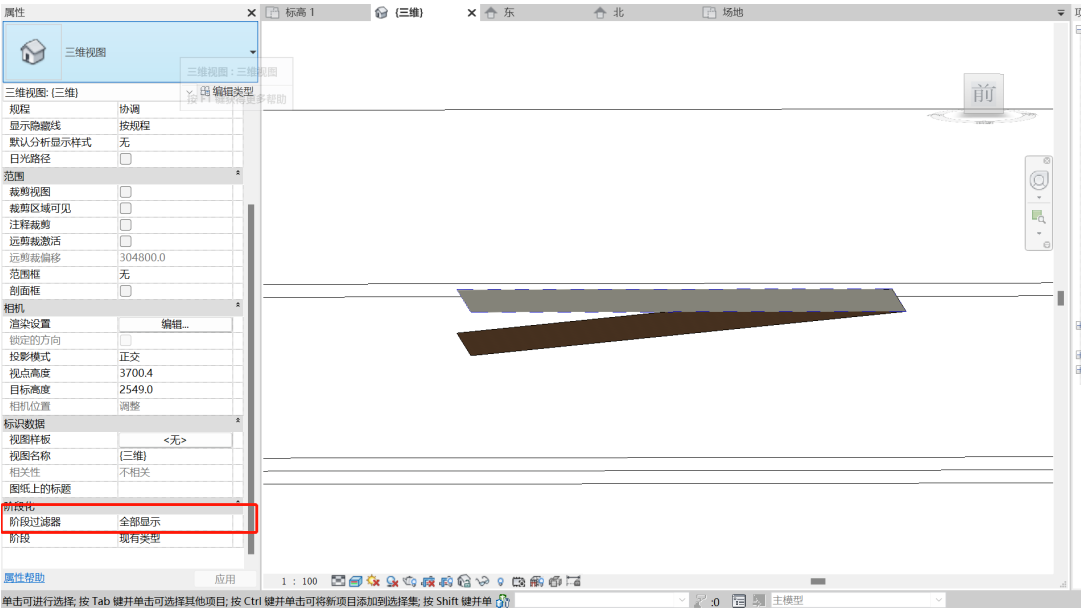The height and width of the screenshot is (608, 1081).
Task: Switch to the 标高 1 view tab
Action: coord(299,12)
